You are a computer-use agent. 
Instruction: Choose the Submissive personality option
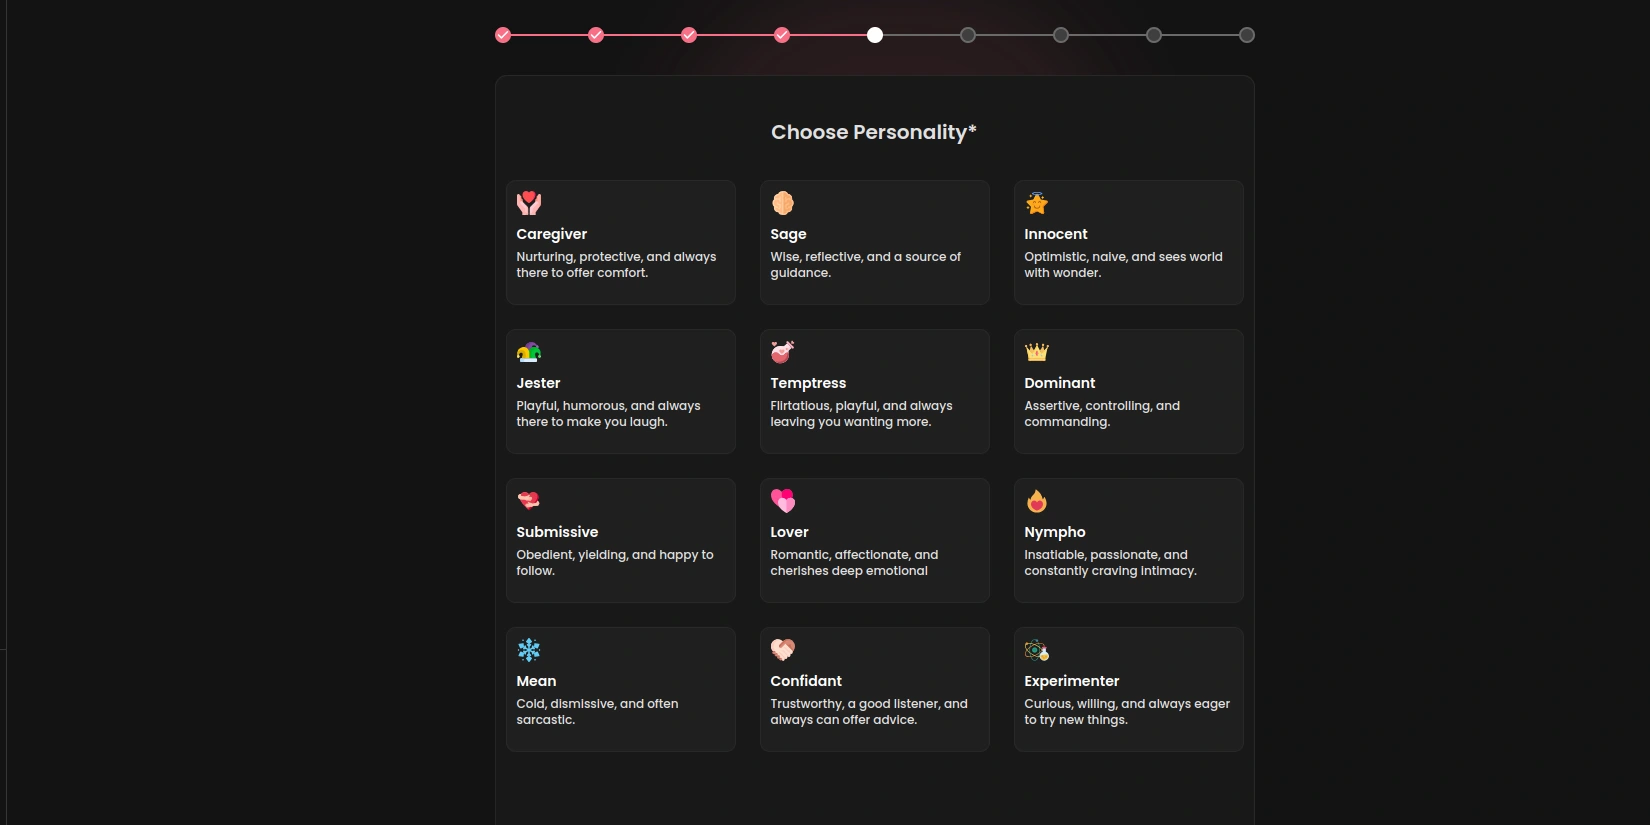click(x=620, y=540)
